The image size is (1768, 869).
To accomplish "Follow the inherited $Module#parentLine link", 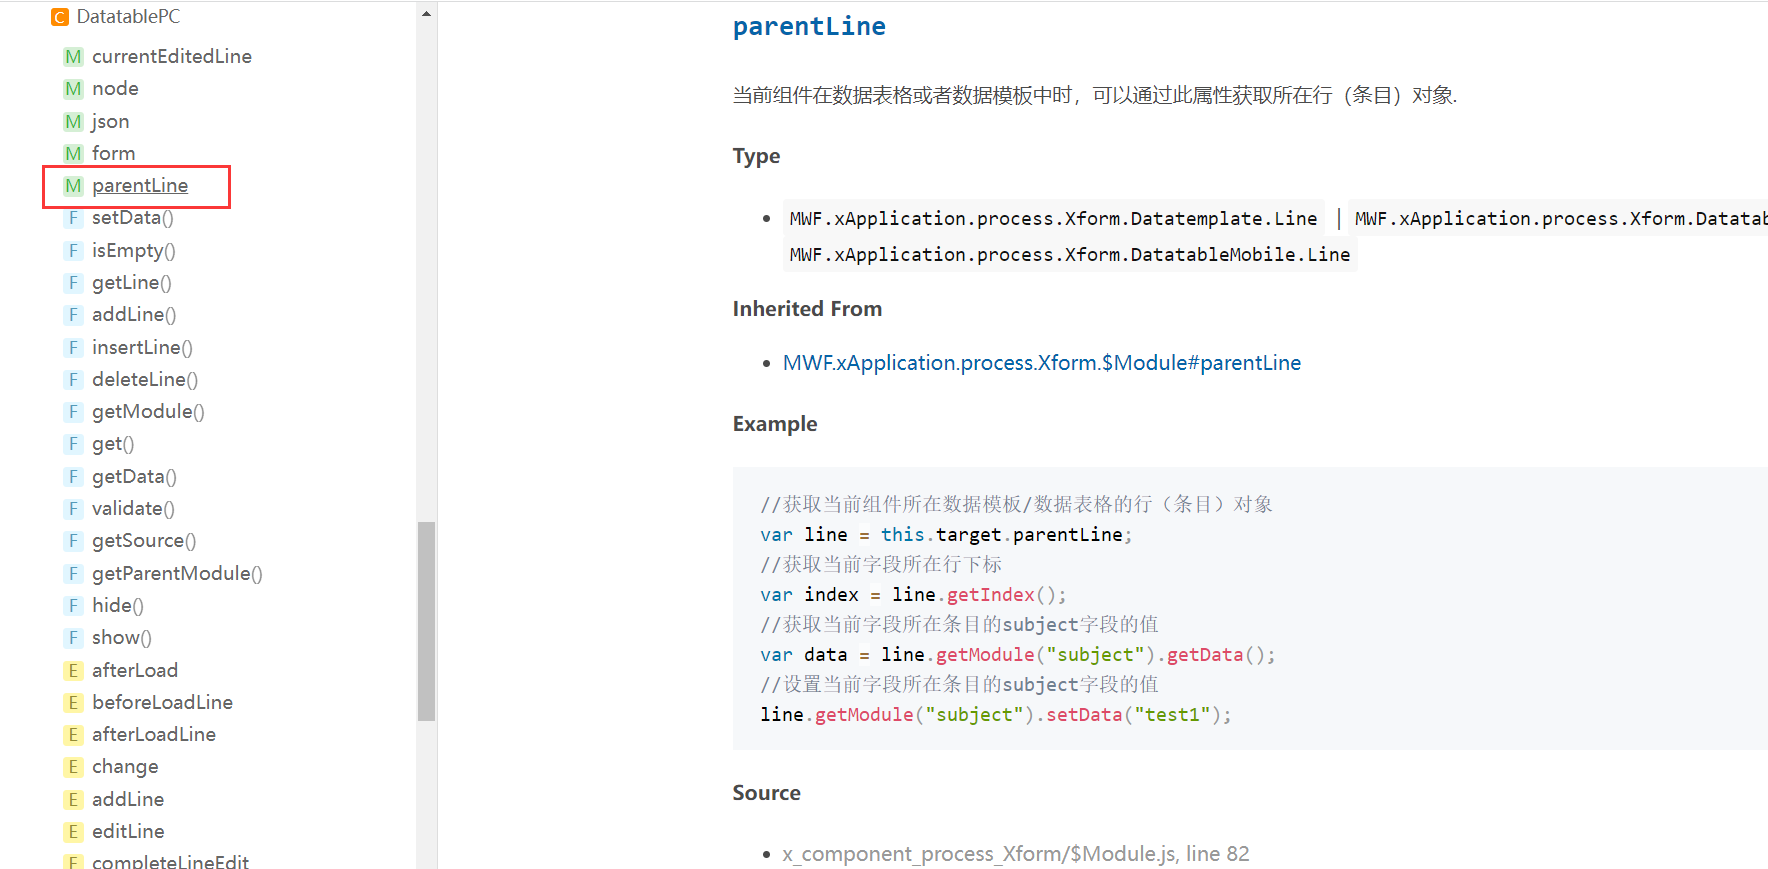I will coord(1041,363).
